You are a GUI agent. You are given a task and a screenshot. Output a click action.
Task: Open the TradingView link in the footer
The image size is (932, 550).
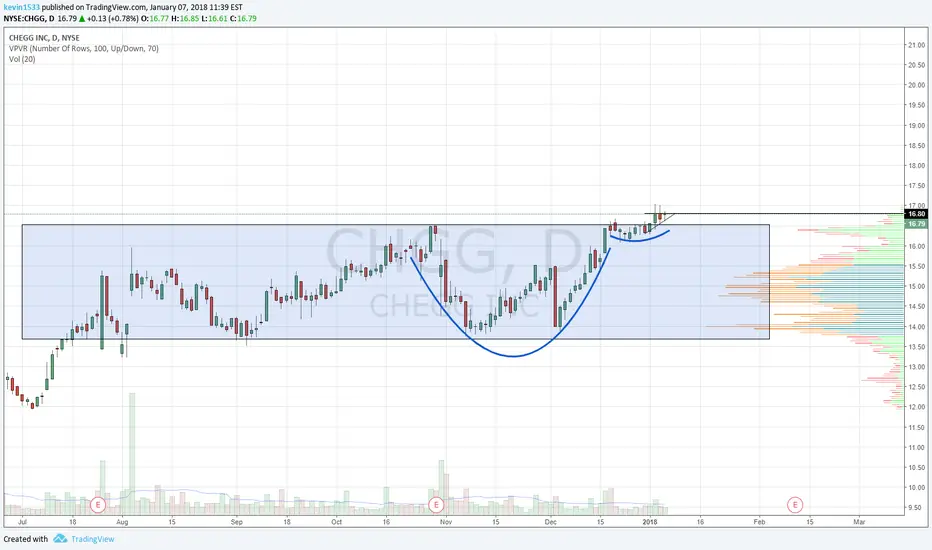[93, 539]
